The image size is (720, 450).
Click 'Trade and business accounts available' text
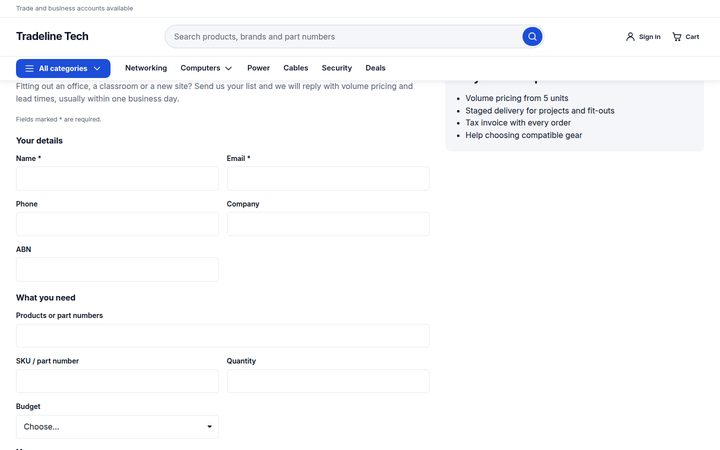click(74, 8)
